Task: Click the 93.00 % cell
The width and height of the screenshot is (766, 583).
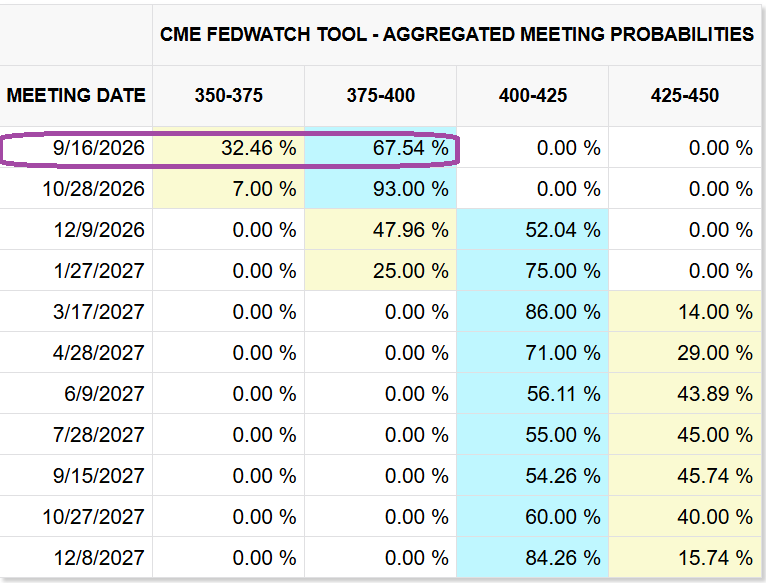Action: click(381, 189)
